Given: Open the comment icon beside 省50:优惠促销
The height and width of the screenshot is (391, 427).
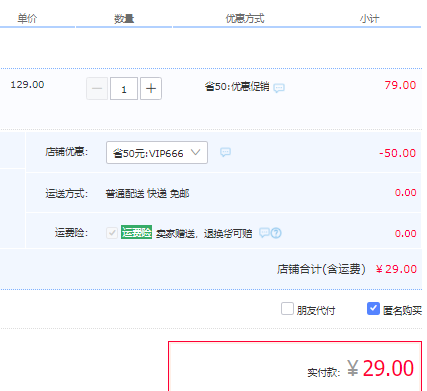Looking at the screenshot, I should coord(279,88).
